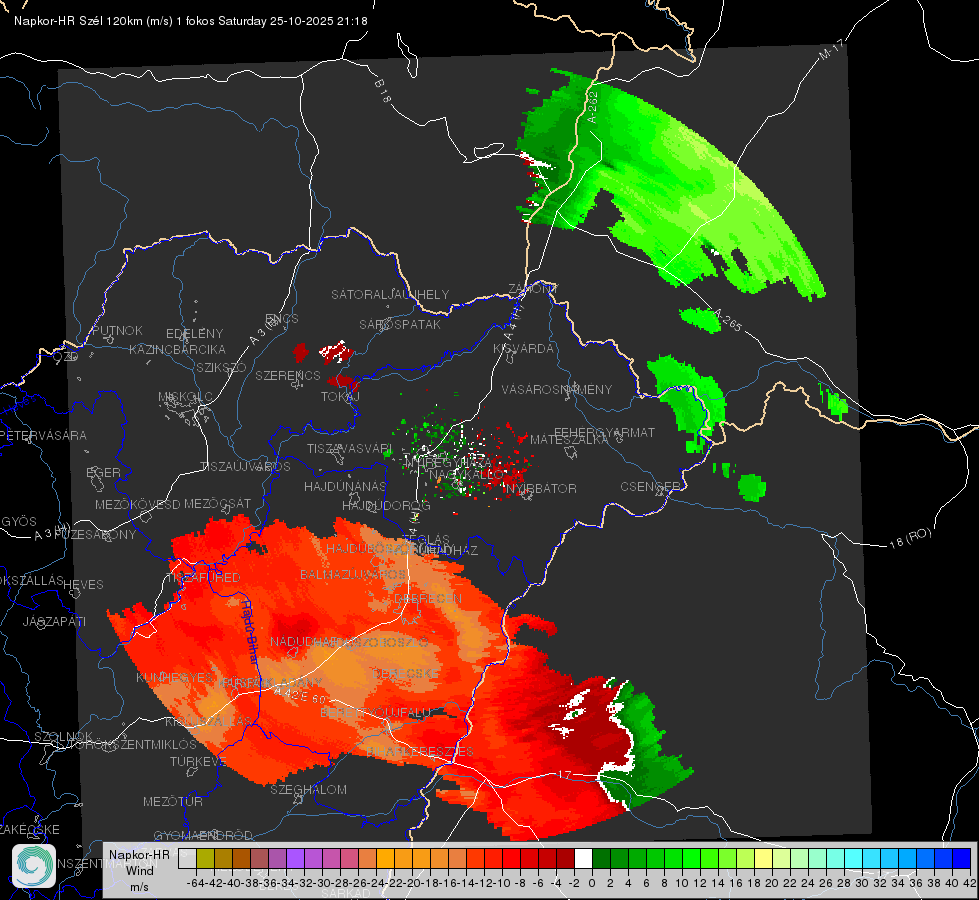Click the MEZŐKÖVESD city label
Image resolution: width=979 pixels, height=900 pixels.
point(137,504)
